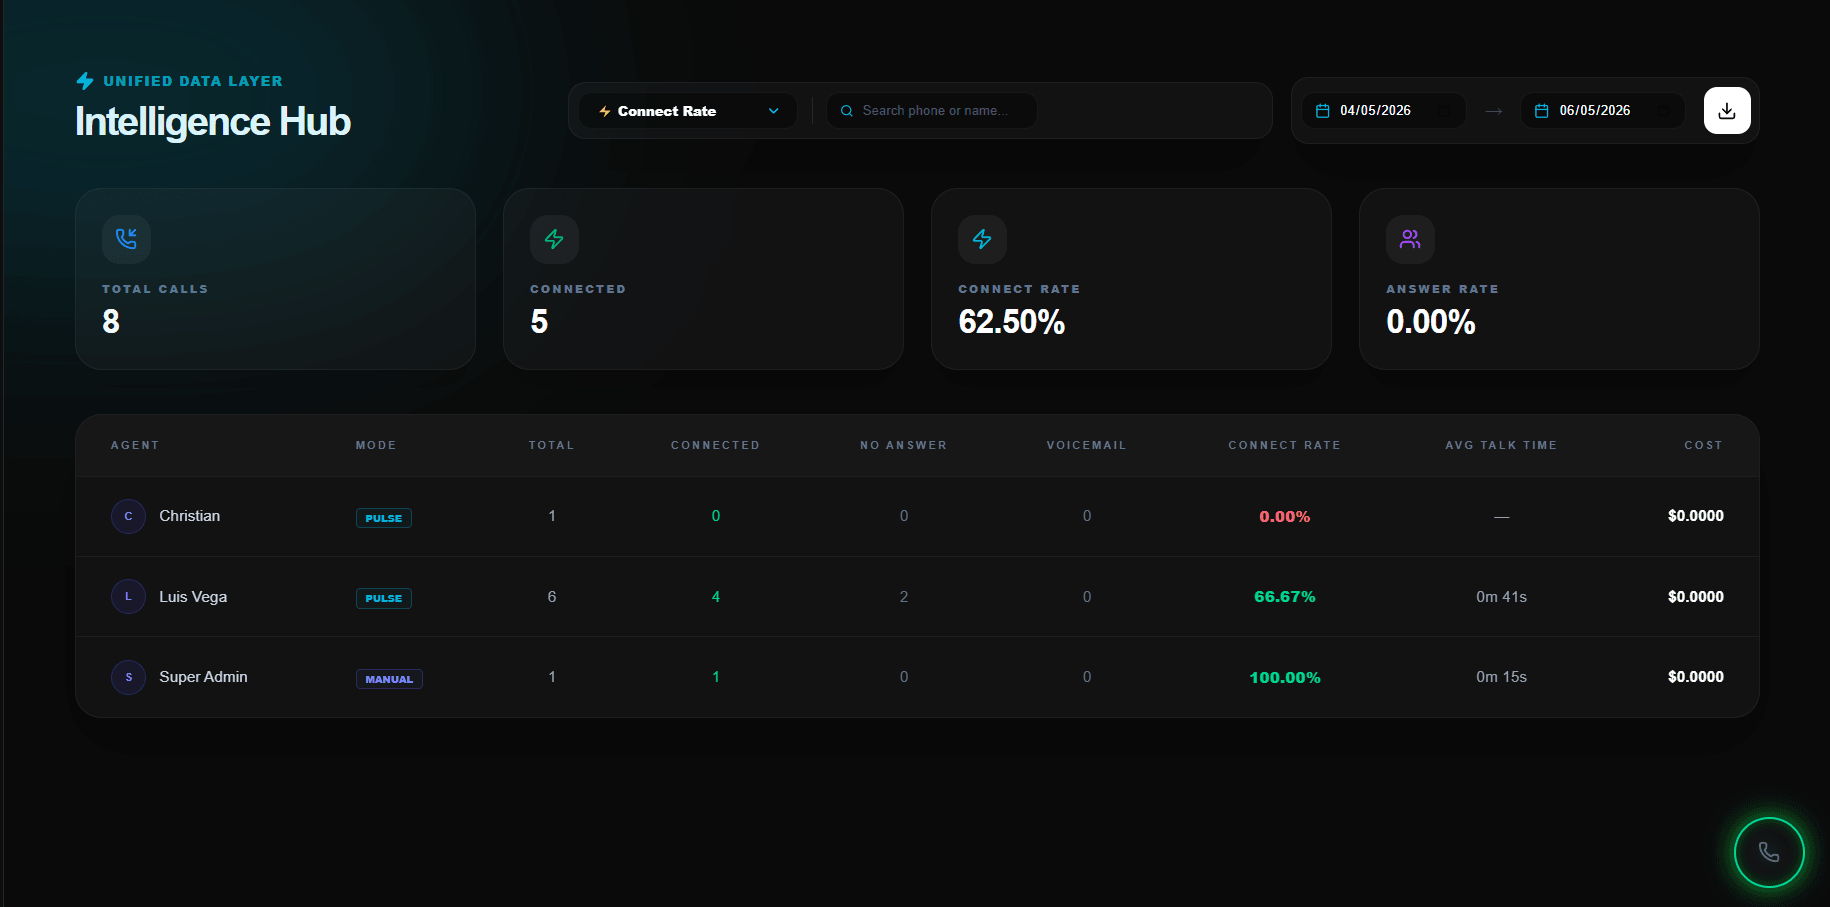Click the start date calendar icon
The width and height of the screenshot is (1830, 907).
(1322, 111)
